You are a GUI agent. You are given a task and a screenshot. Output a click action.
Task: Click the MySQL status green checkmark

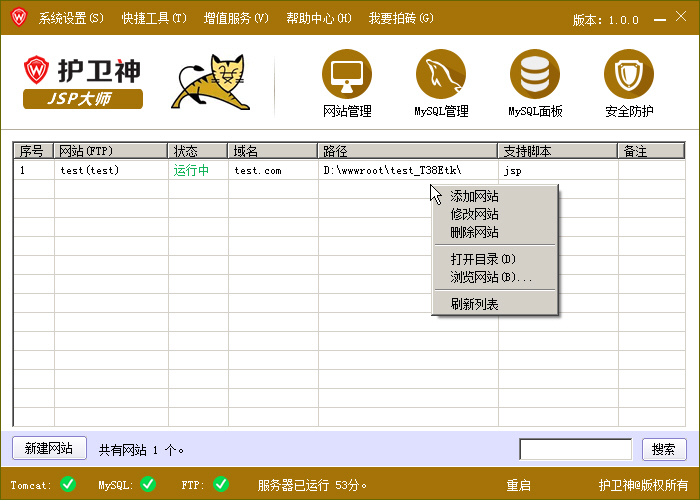pos(148,484)
